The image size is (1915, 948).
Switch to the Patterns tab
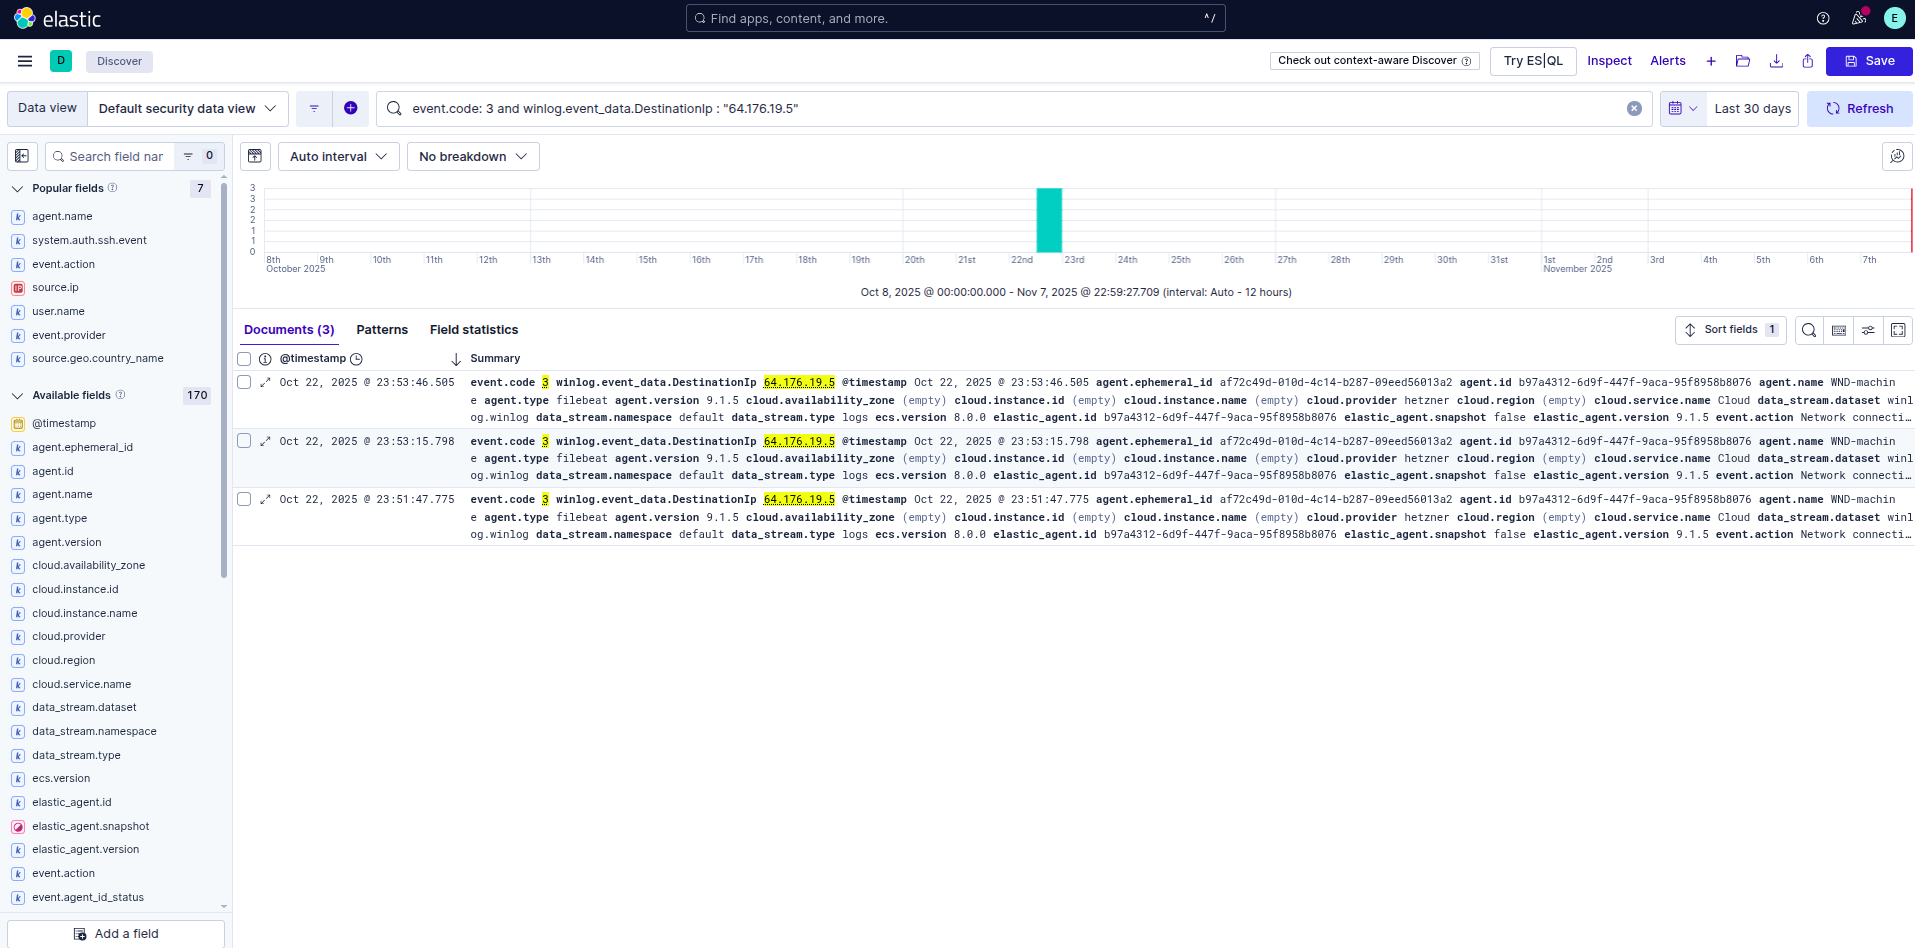[381, 329]
